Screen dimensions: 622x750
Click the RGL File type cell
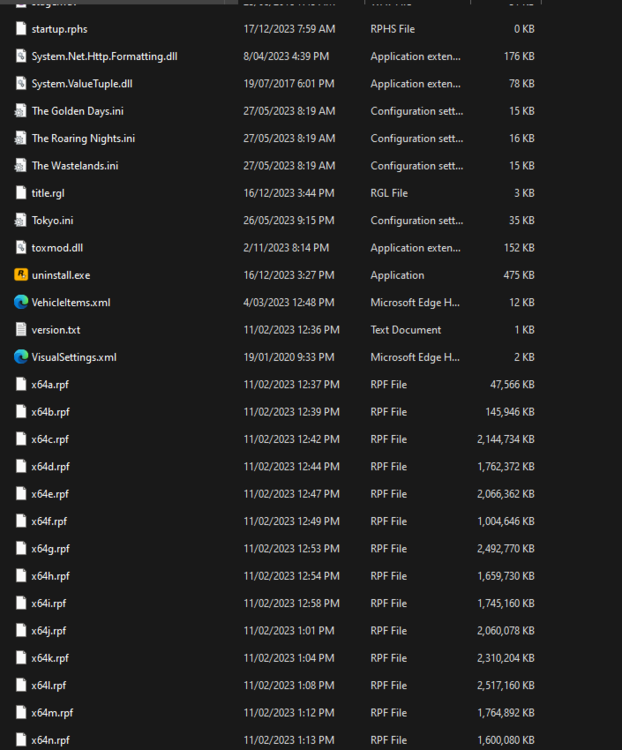coord(389,193)
